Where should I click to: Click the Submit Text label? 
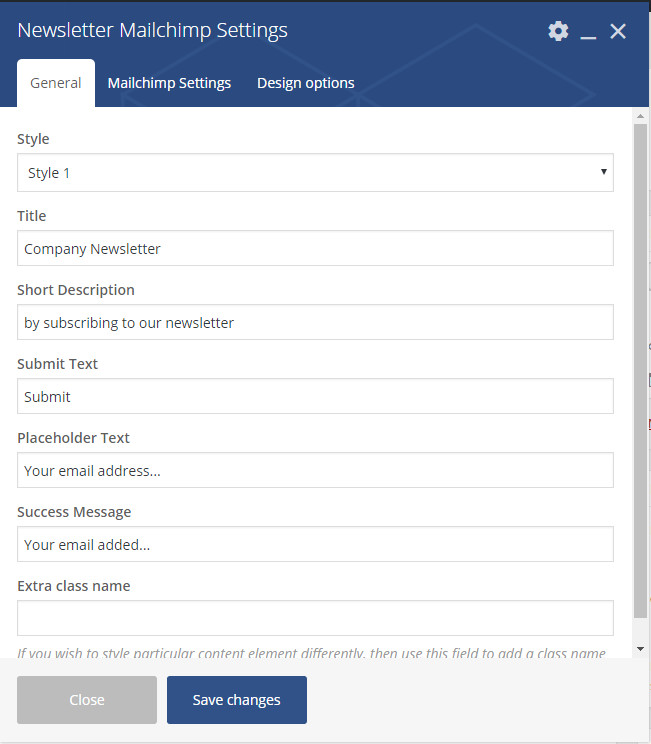[57, 364]
